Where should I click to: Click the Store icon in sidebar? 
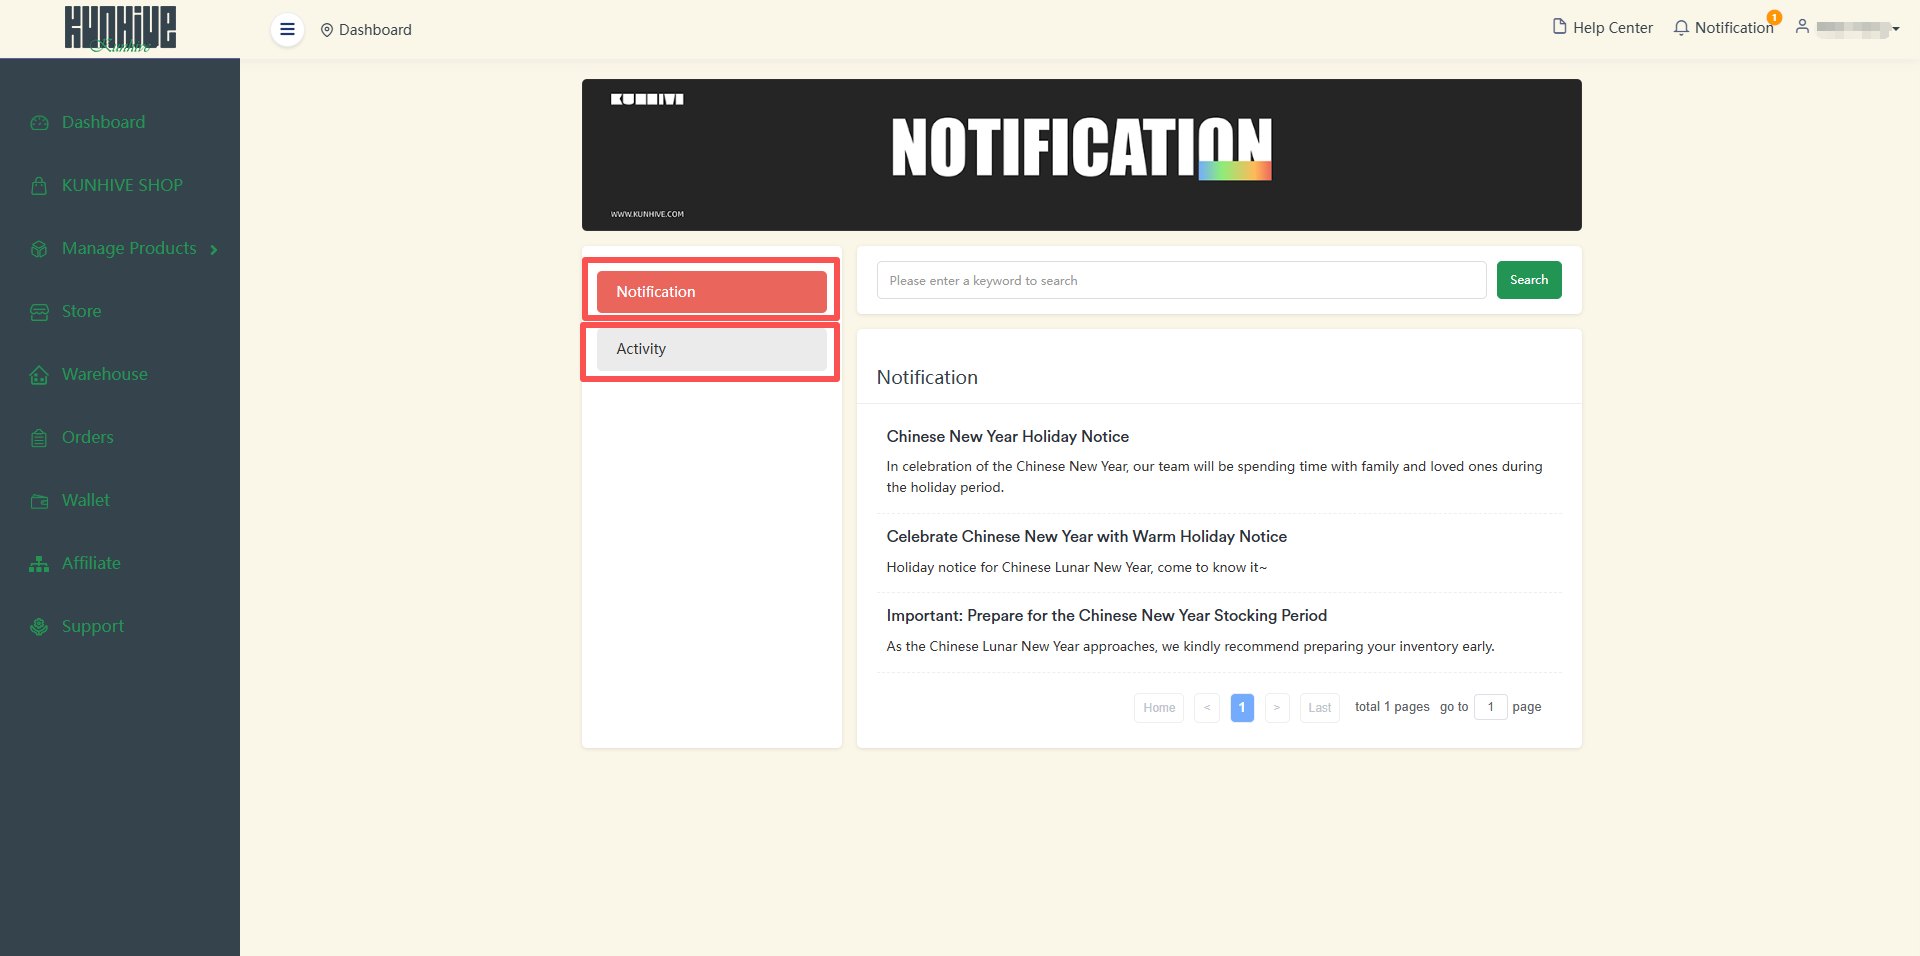(39, 312)
